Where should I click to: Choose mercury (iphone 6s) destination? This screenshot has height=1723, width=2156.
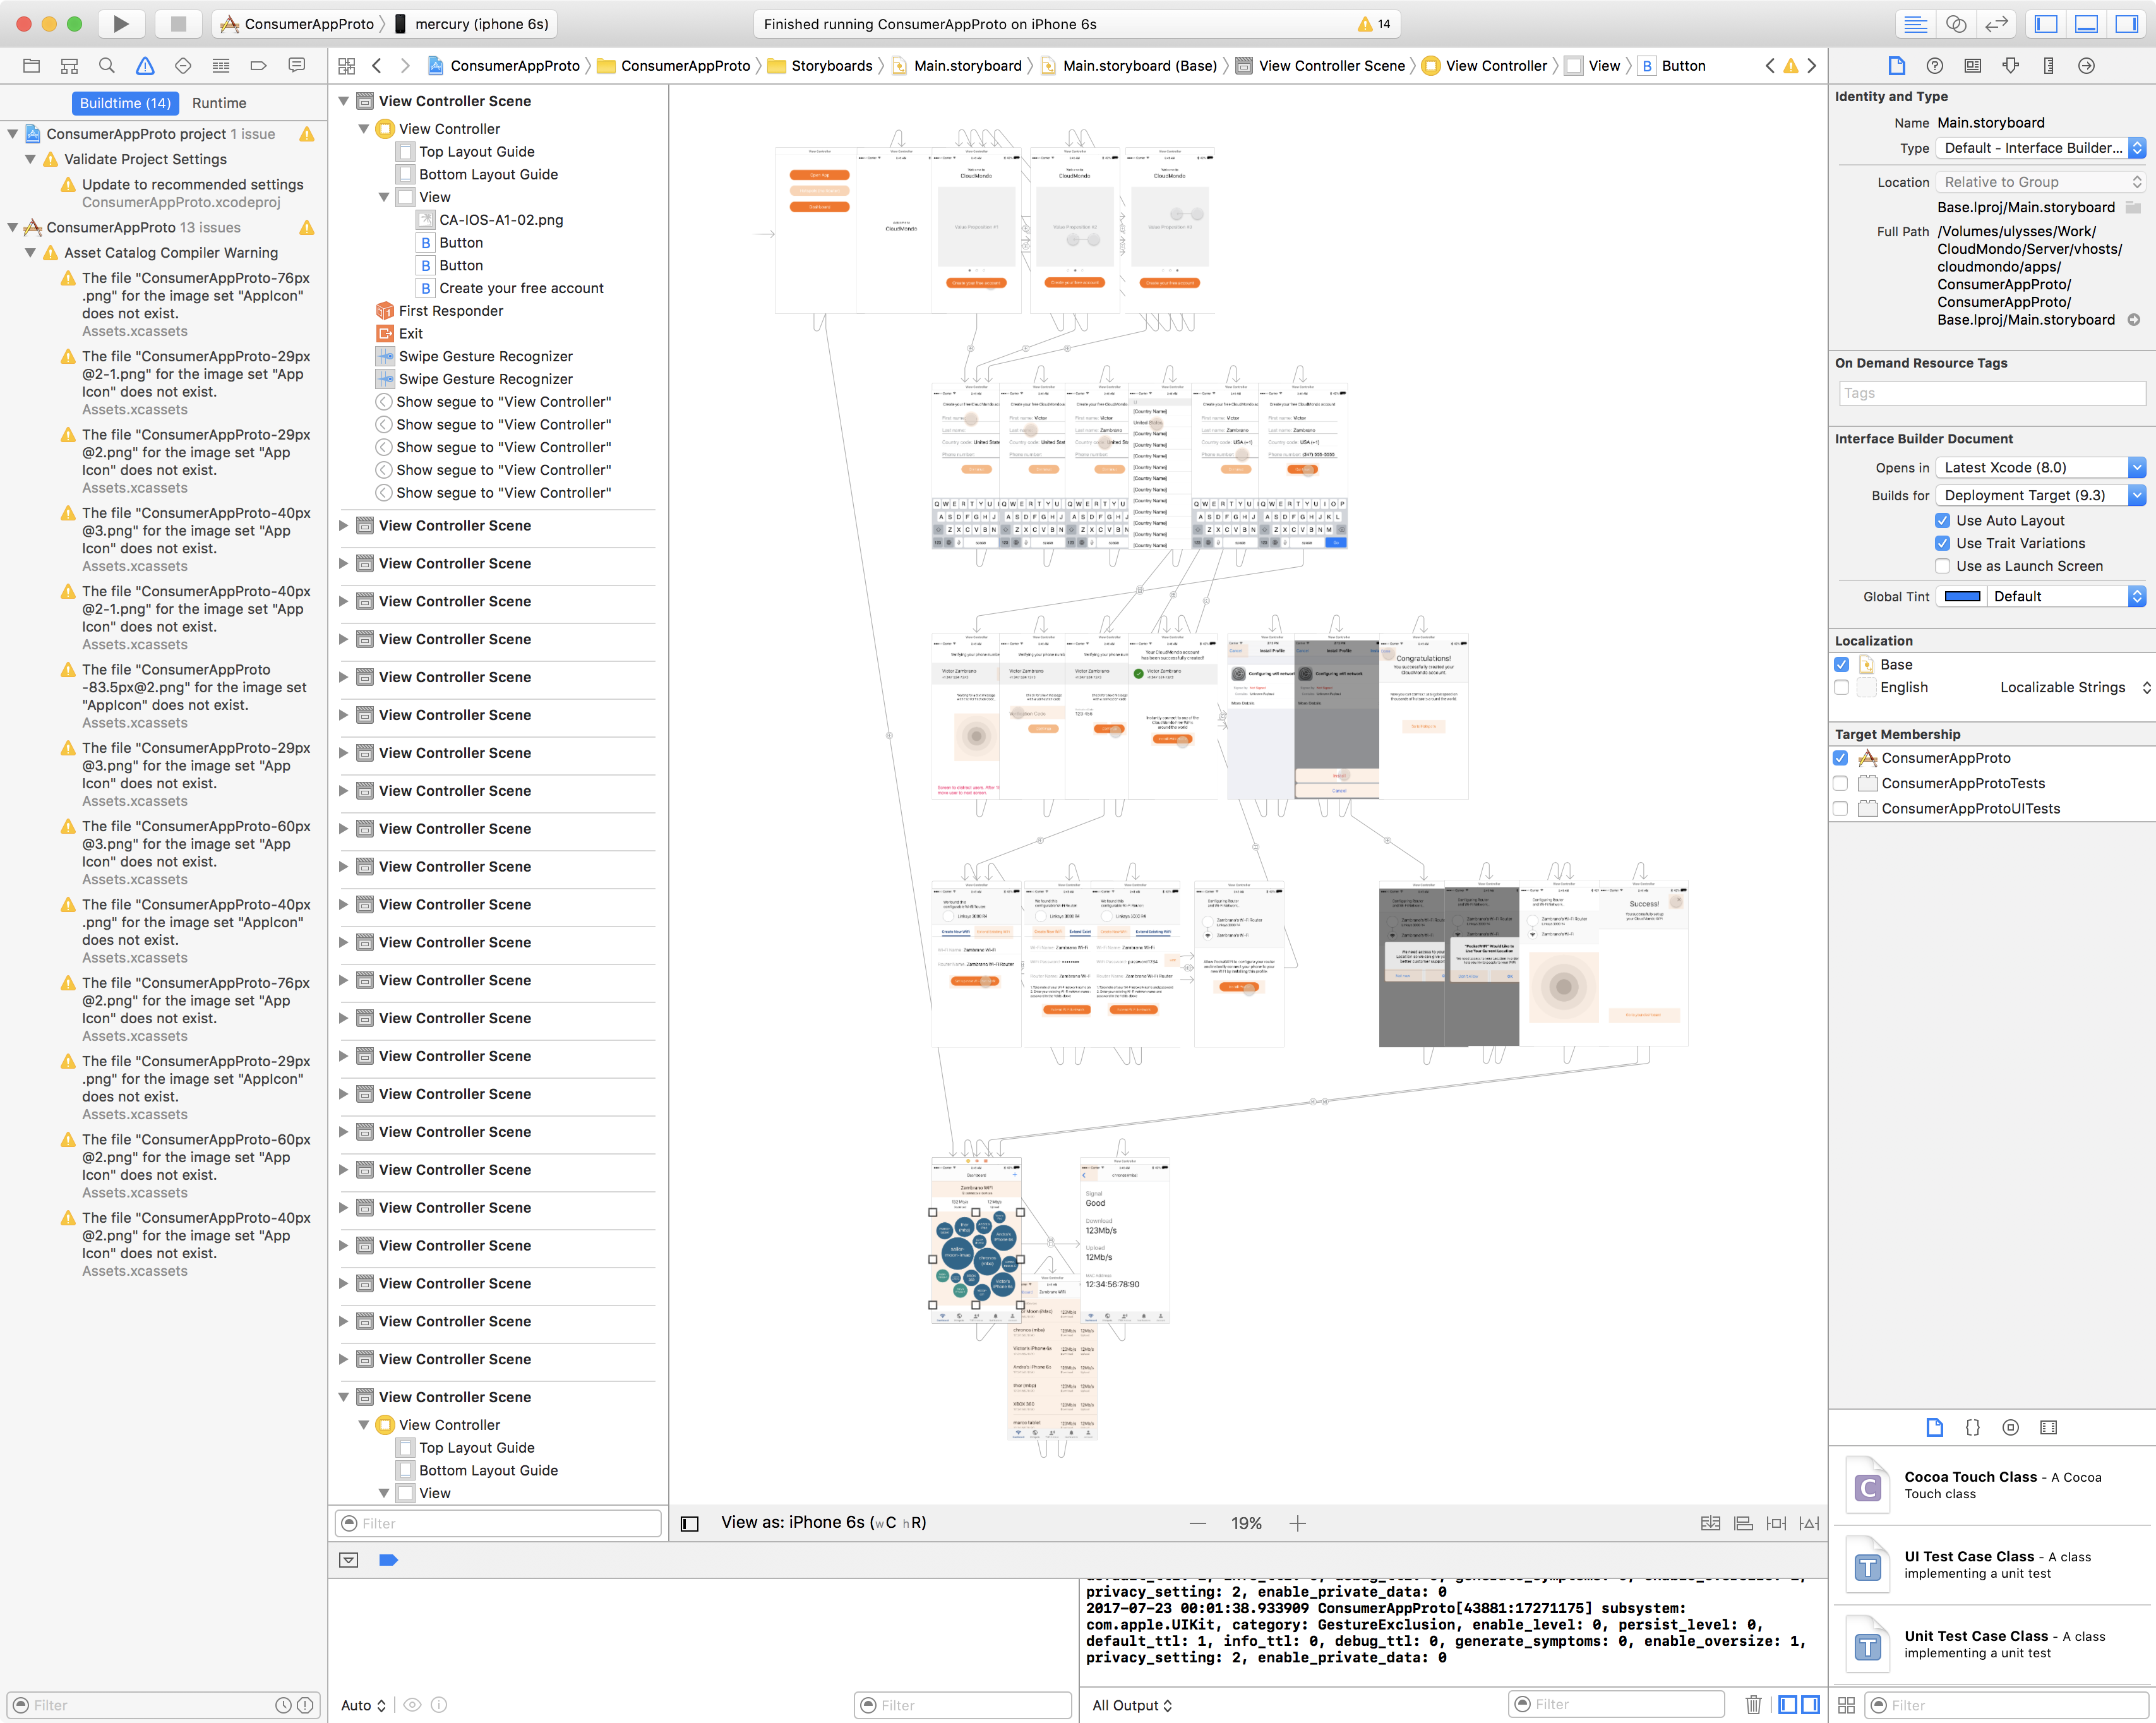(472, 24)
